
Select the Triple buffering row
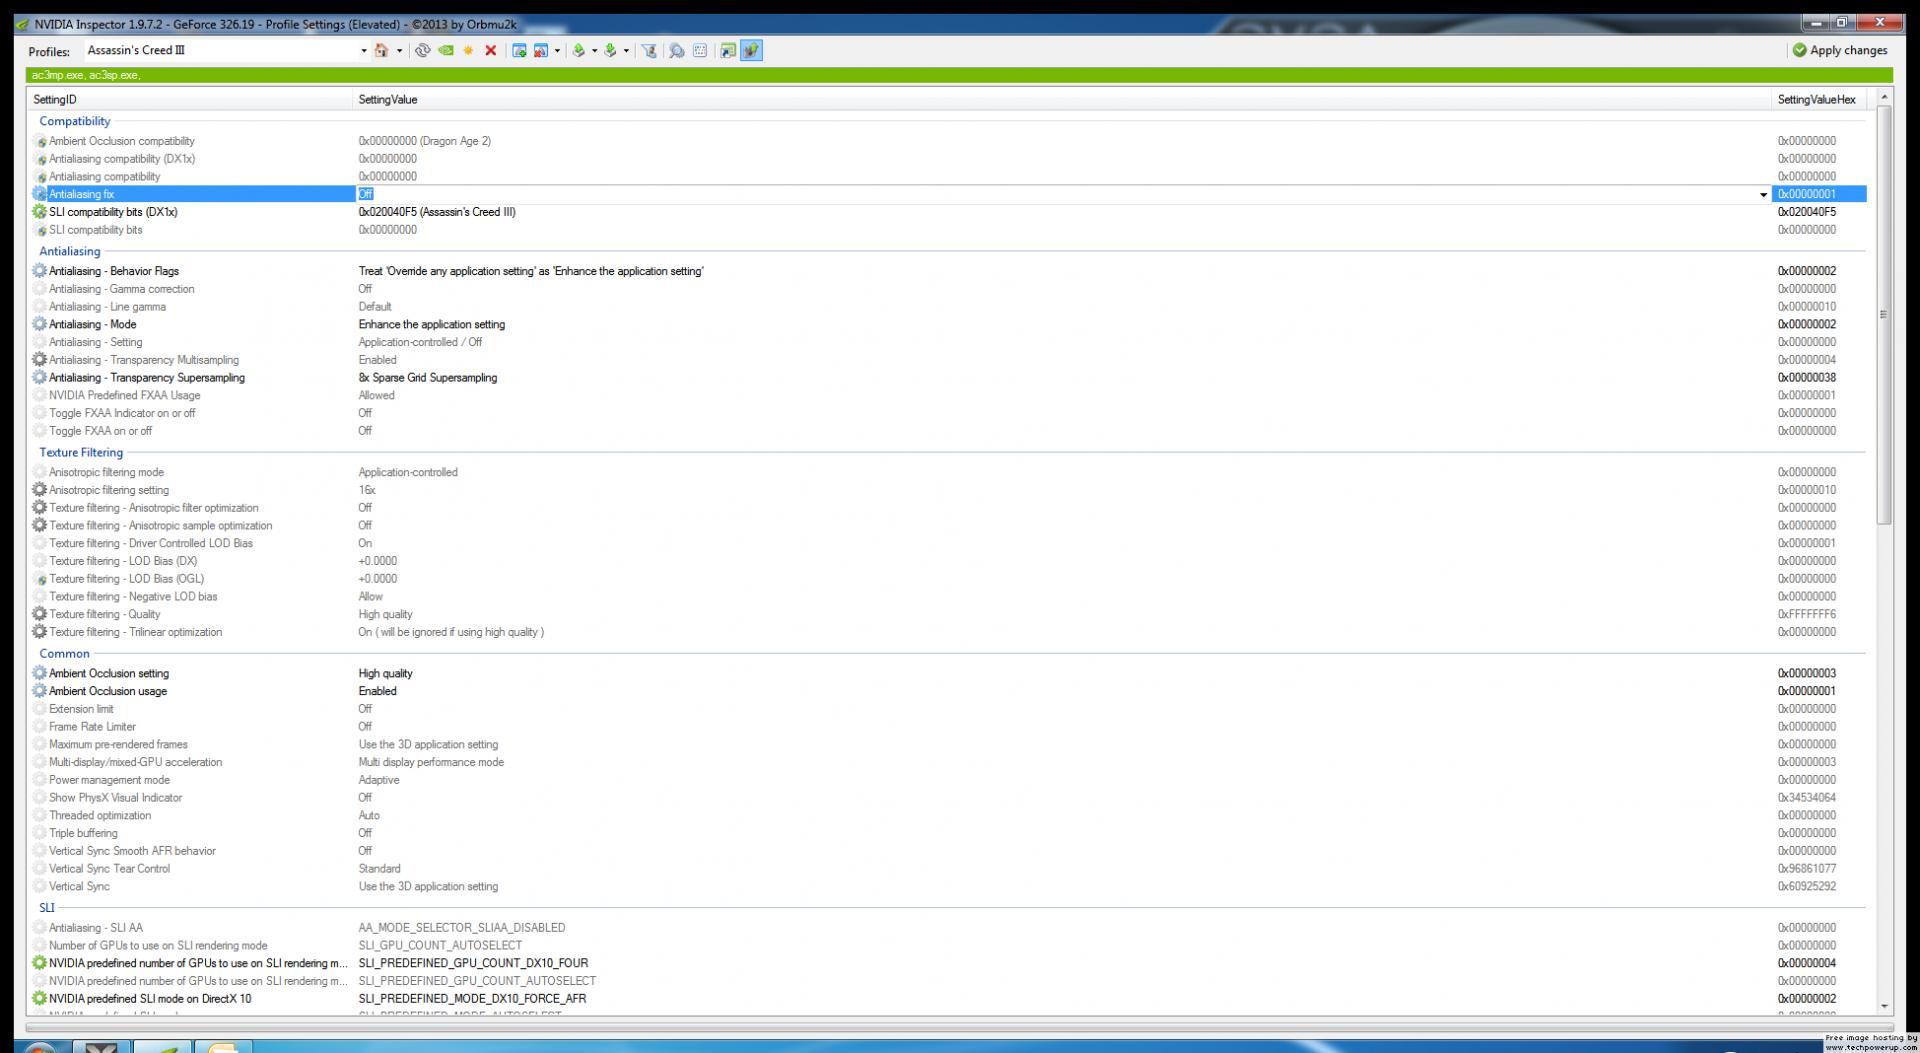click(x=947, y=833)
